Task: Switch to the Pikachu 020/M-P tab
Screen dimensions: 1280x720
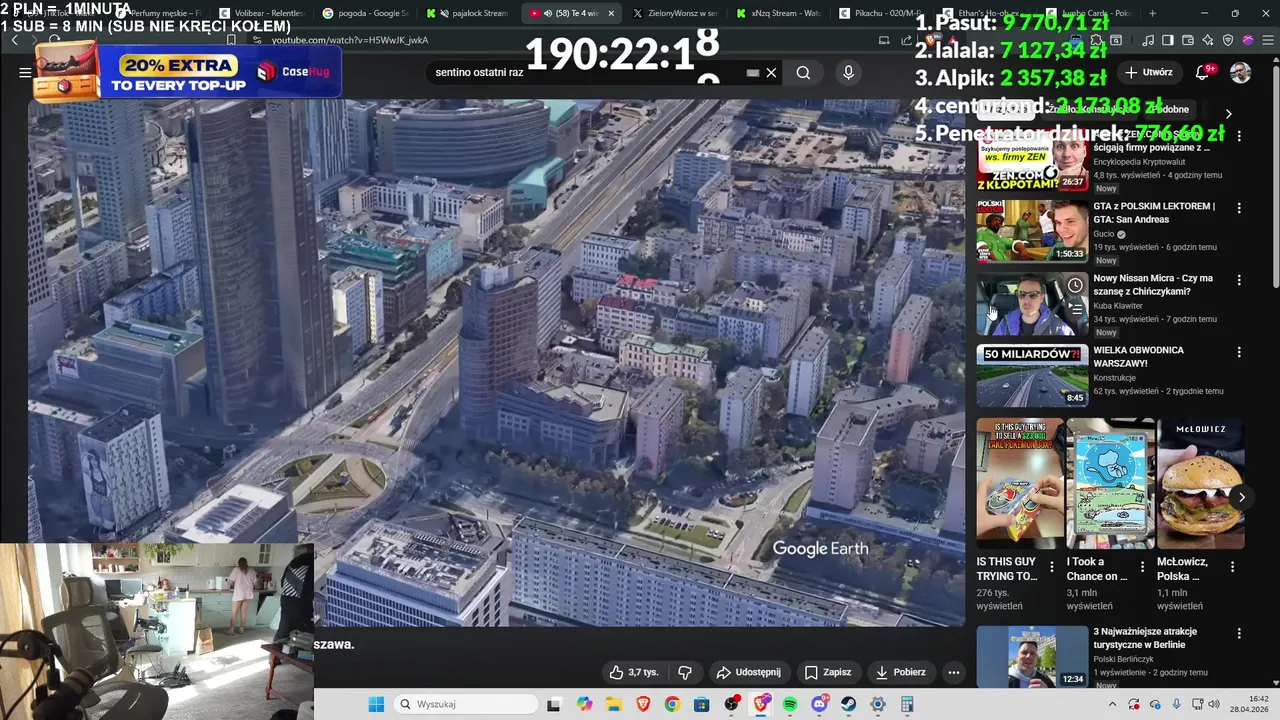Action: pyautogui.click(x=885, y=13)
